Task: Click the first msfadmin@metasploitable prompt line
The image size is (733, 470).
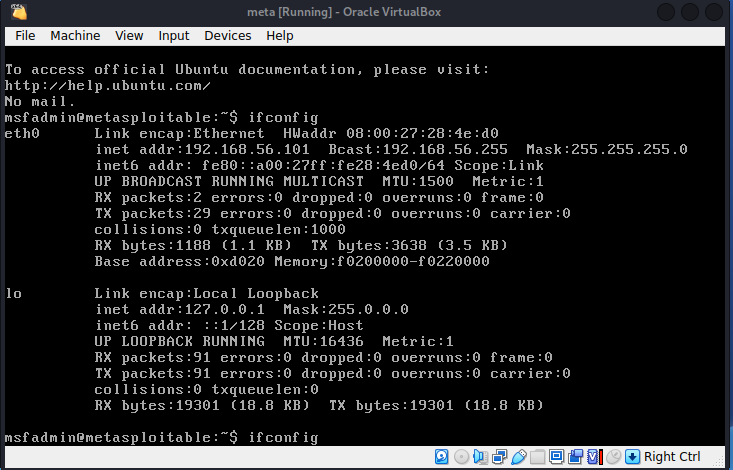Action: [x=162, y=117]
